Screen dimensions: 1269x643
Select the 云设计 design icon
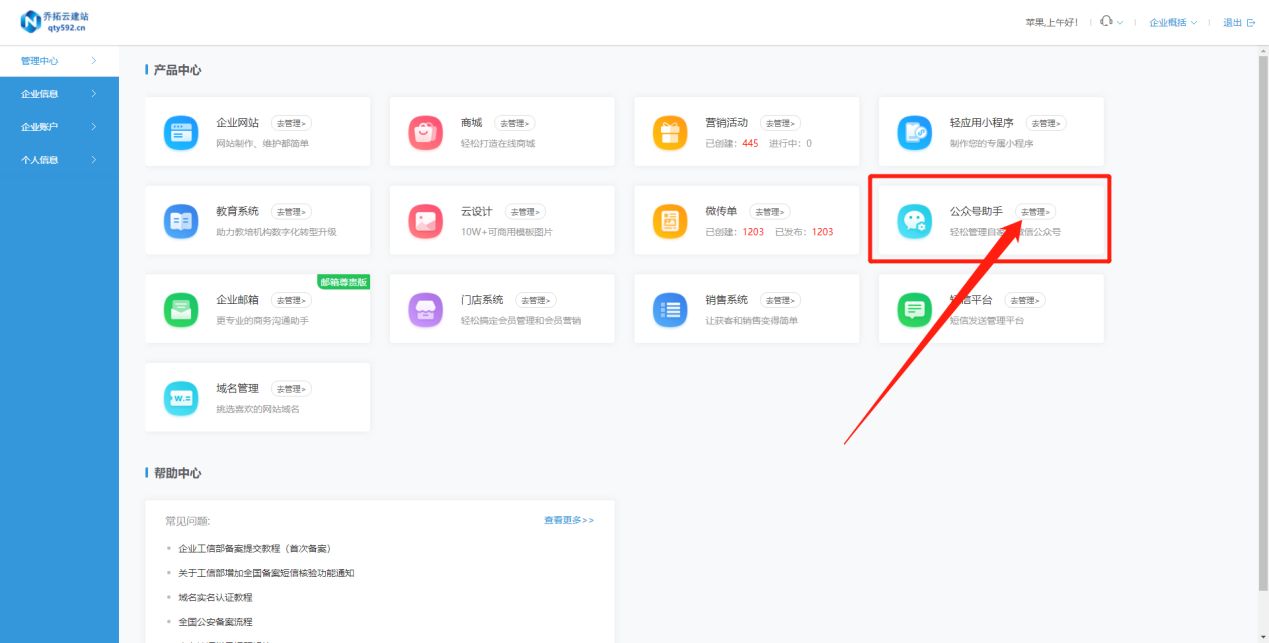[x=424, y=219]
